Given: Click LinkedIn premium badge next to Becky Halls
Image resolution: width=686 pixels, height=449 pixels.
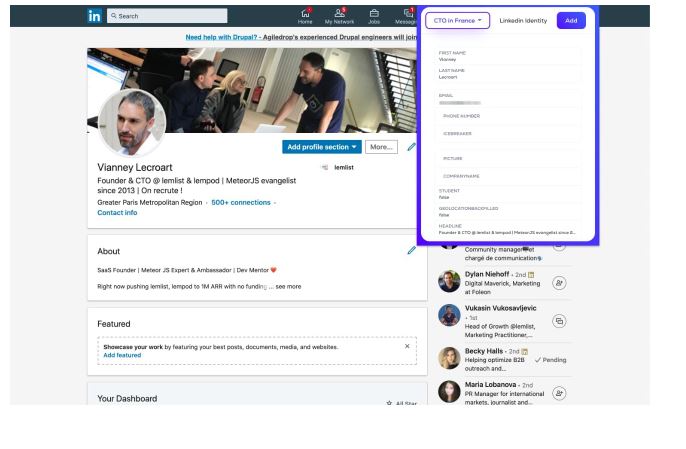Looking at the screenshot, I should (x=525, y=351).
